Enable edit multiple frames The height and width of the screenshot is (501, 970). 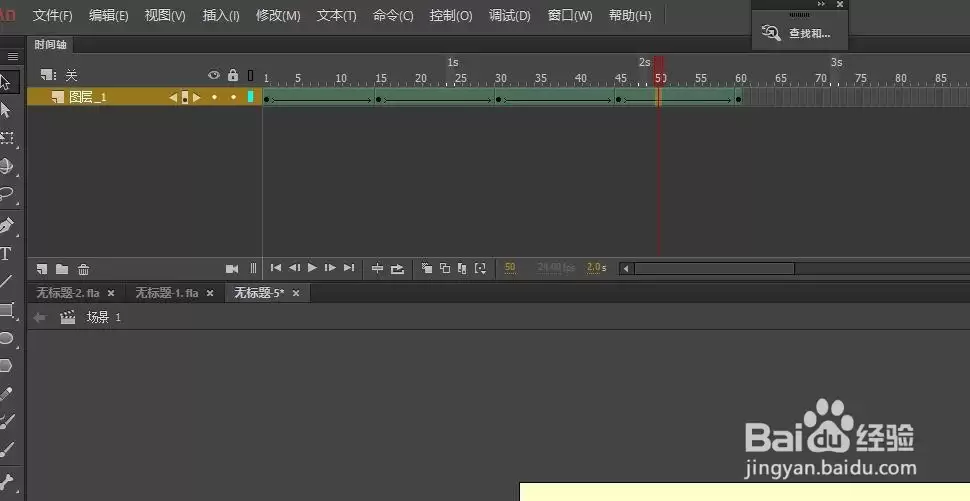(462, 268)
